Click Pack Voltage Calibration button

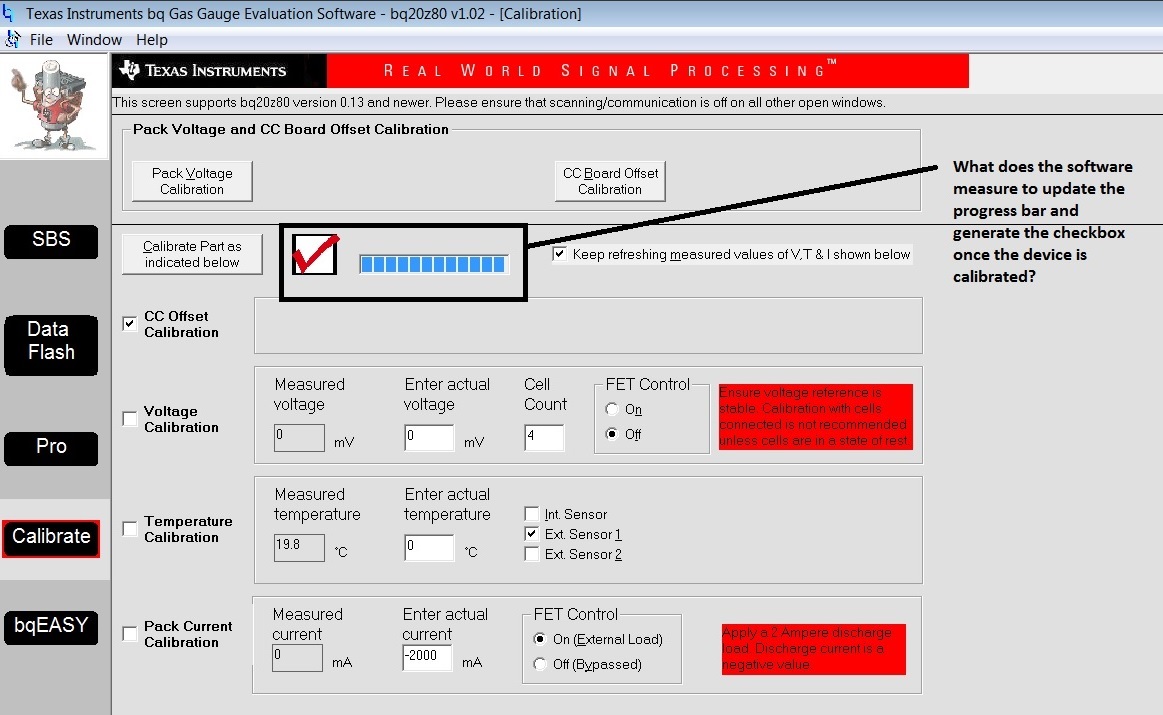pyautogui.click(x=192, y=181)
